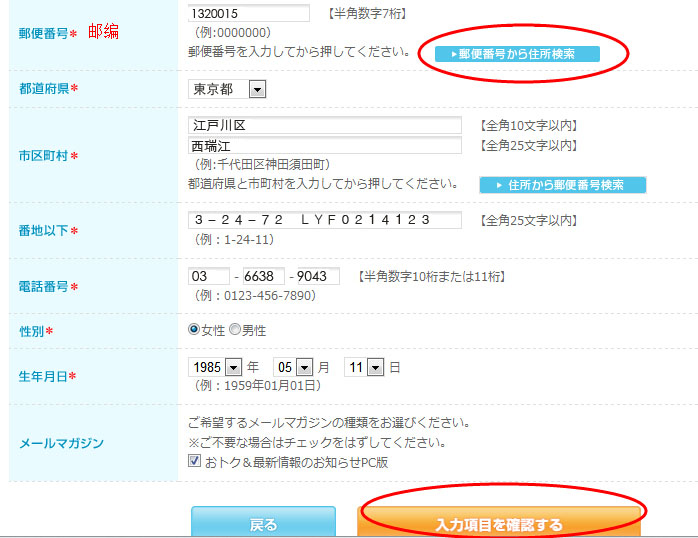Click the arrow of the prefecture dropdown
Screen dimensions: 698x538
click(257, 90)
